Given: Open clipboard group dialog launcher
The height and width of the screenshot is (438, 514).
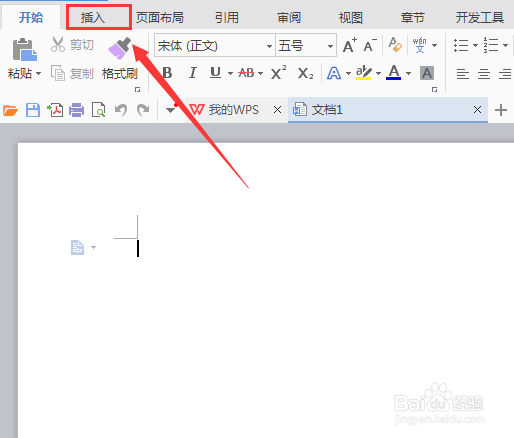Looking at the screenshot, I should click(x=137, y=89).
